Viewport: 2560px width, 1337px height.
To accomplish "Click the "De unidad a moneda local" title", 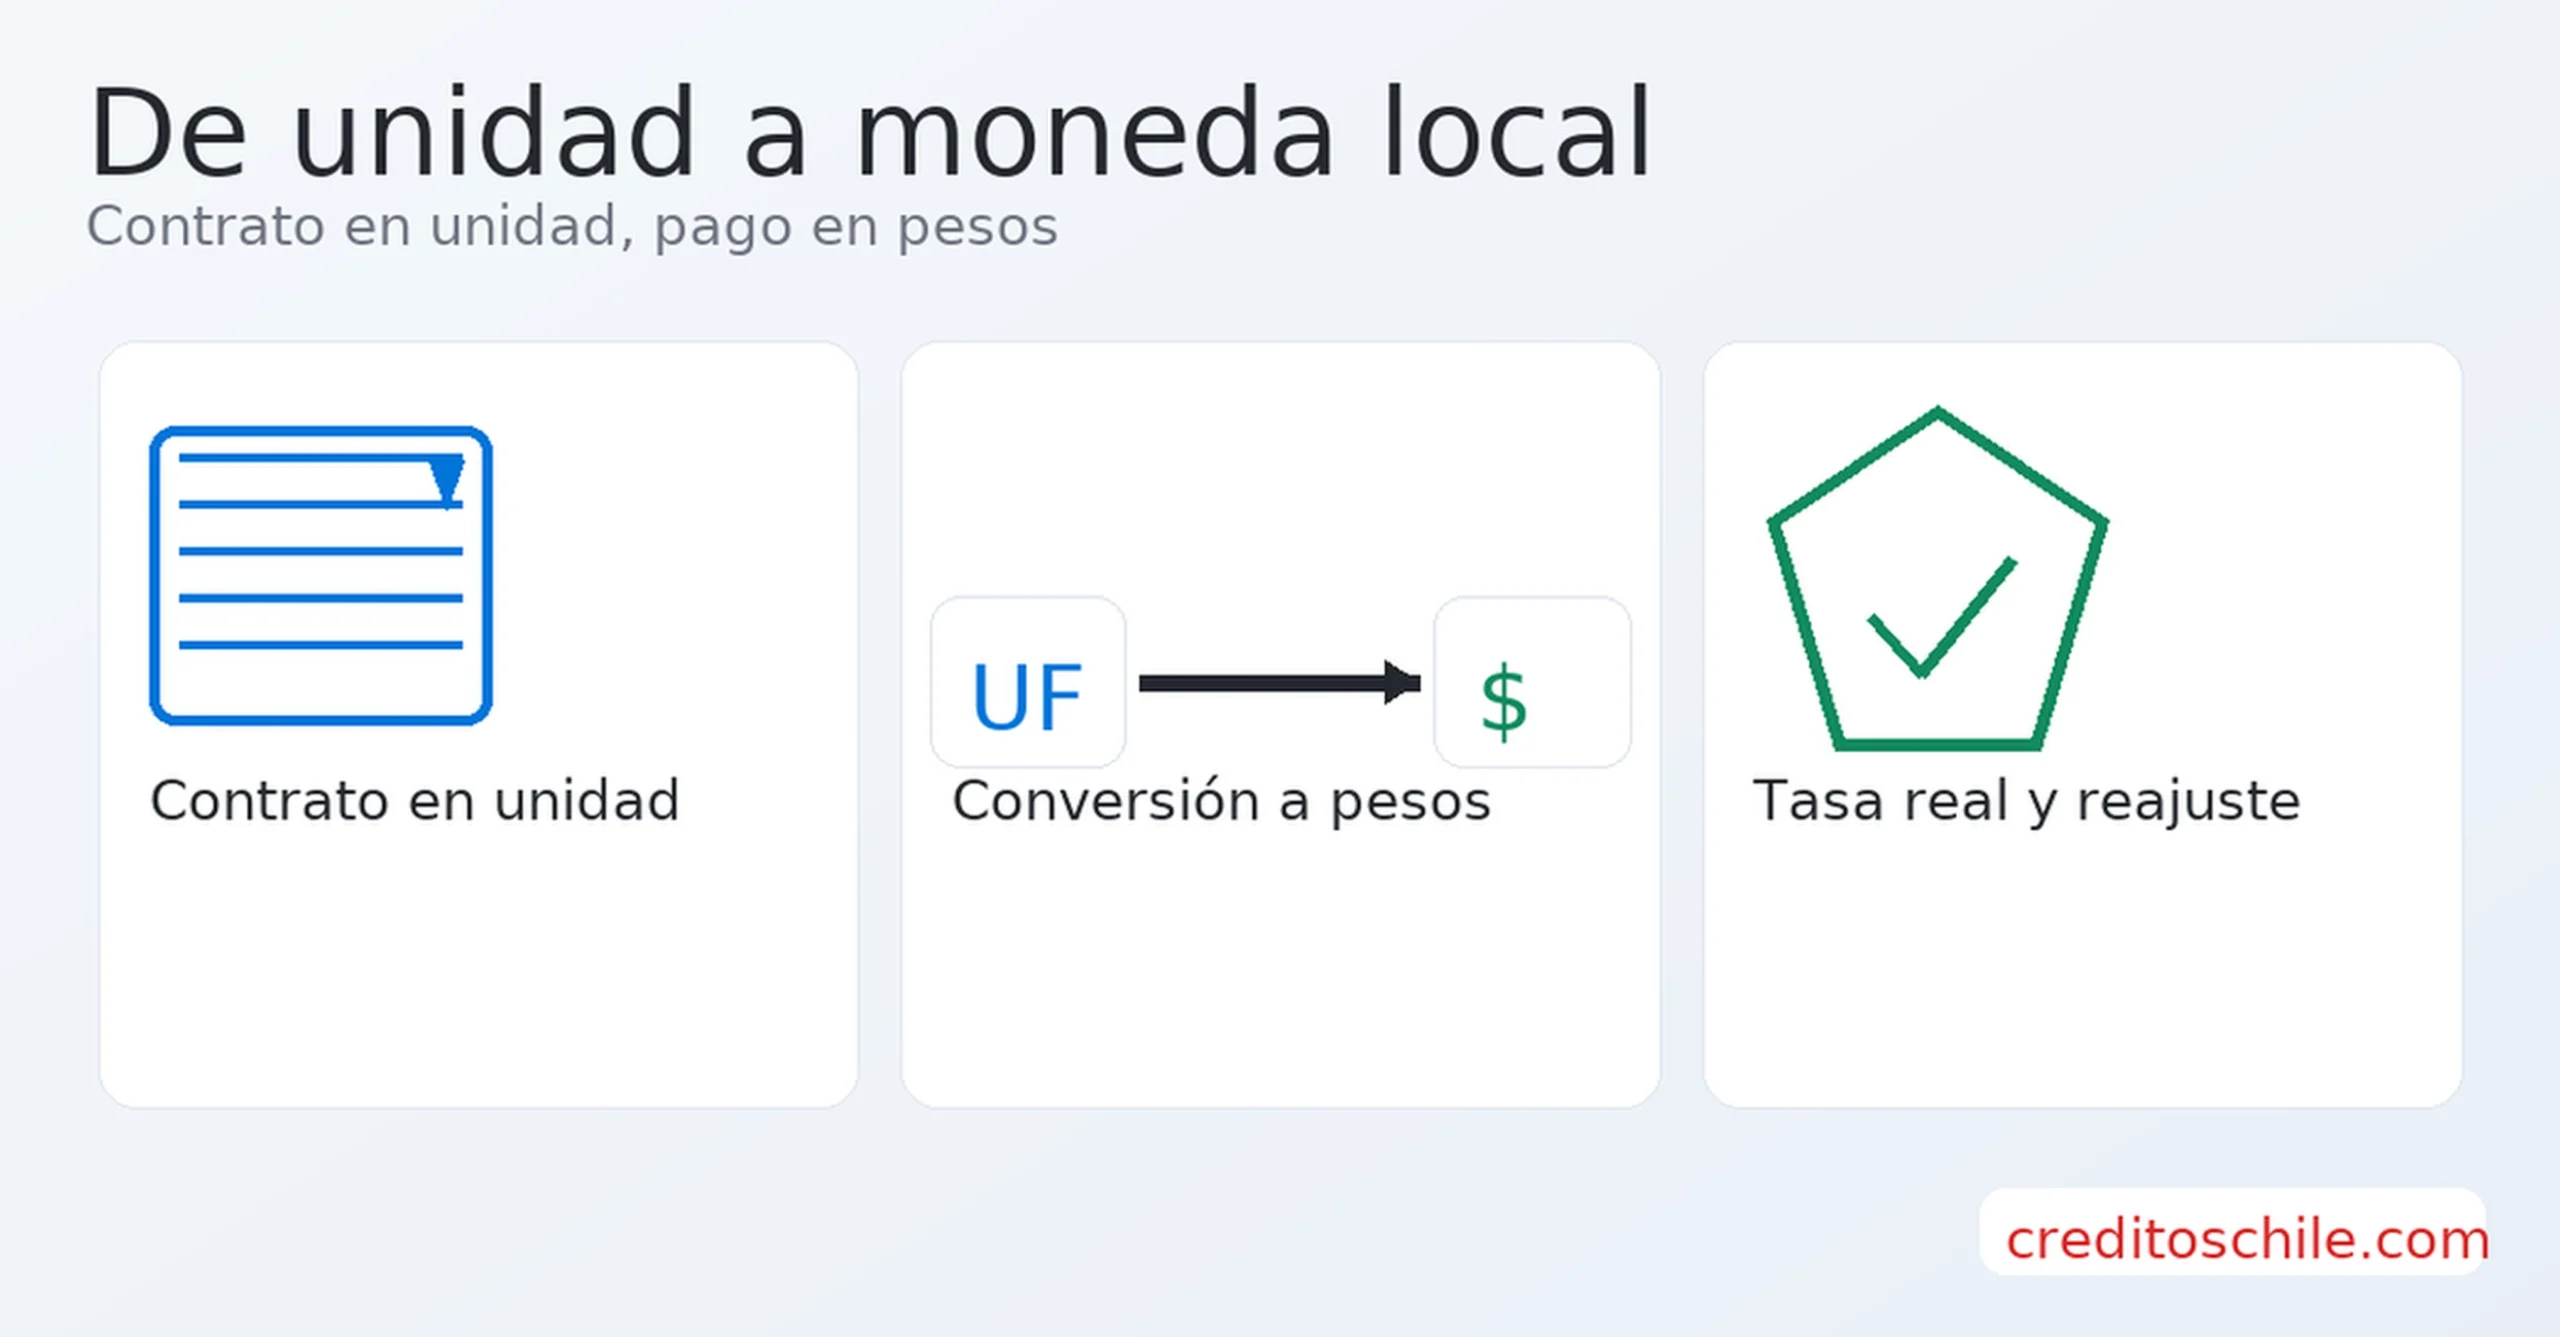I will click(x=870, y=133).
